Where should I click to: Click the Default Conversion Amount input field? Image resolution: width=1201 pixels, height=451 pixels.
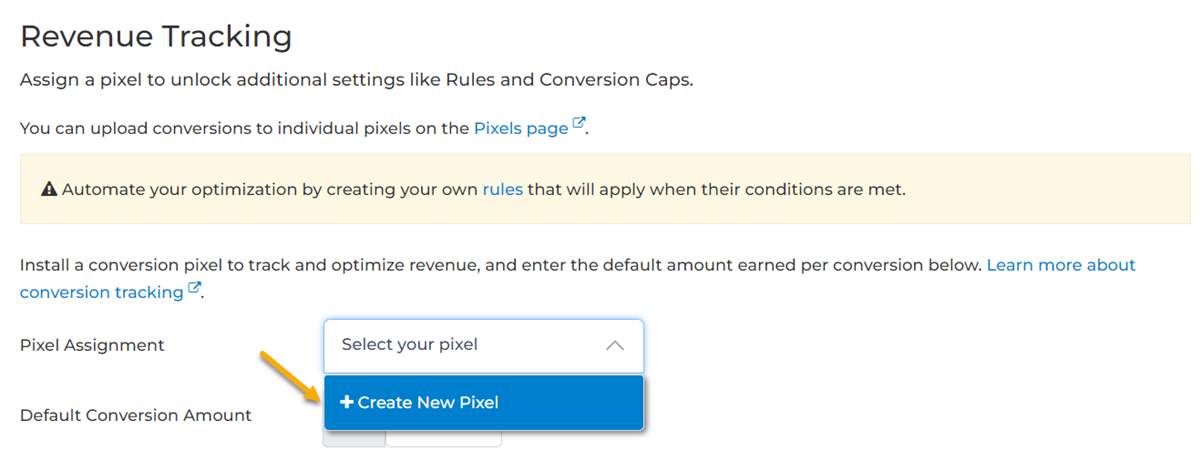(443, 438)
